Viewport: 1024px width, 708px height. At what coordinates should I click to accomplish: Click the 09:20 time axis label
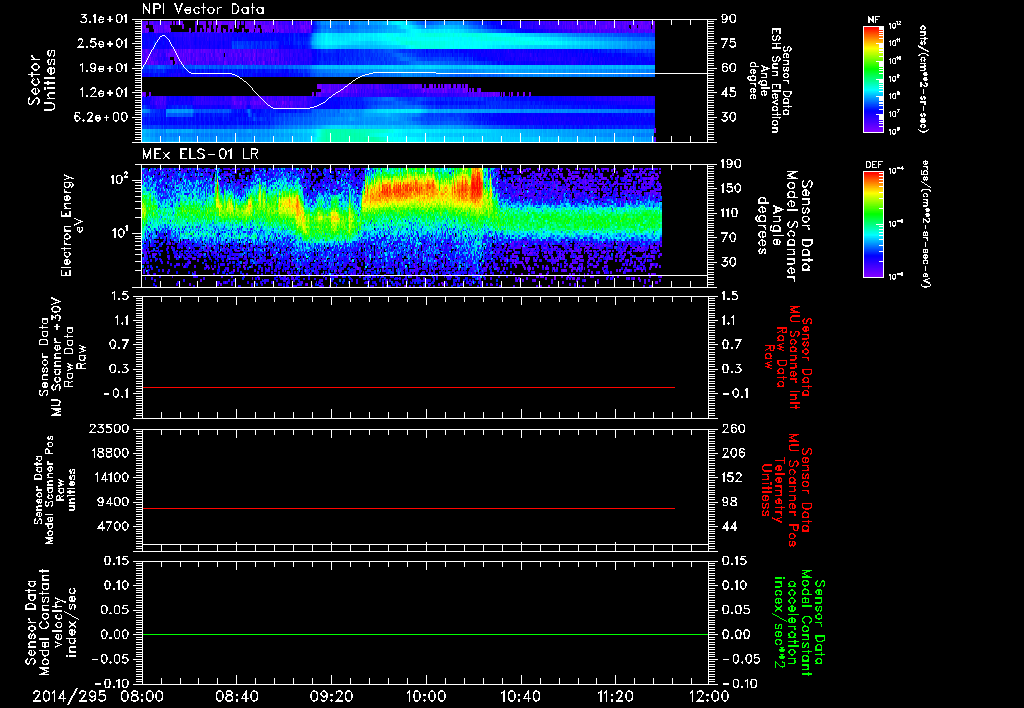click(331, 697)
